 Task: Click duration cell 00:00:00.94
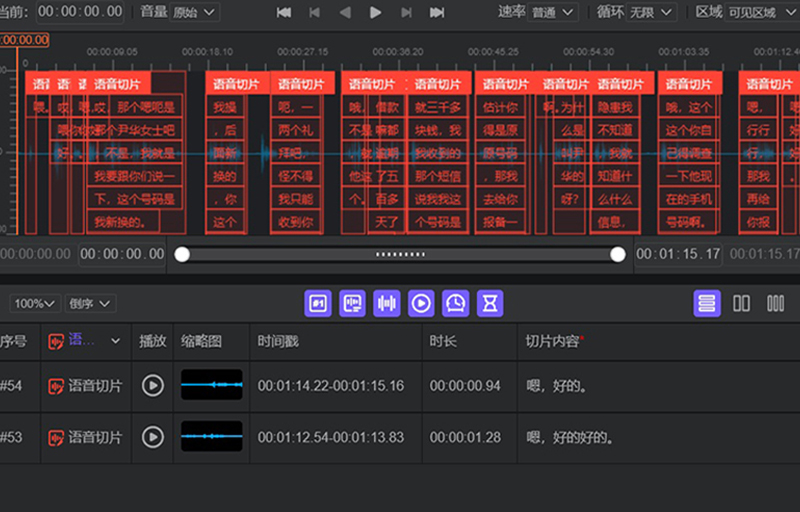pyautogui.click(x=465, y=386)
